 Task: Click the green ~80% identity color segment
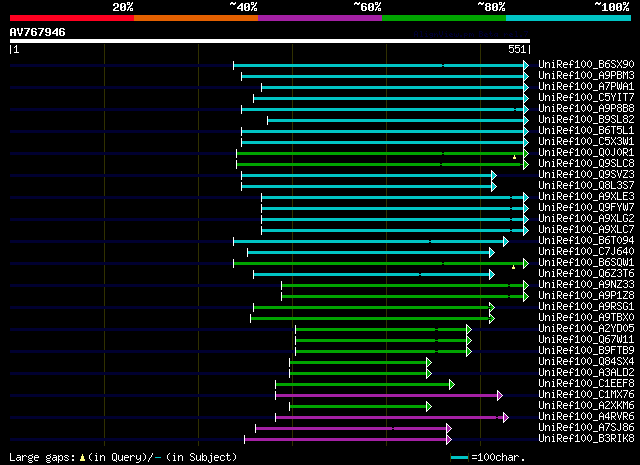[x=444, y=18]
